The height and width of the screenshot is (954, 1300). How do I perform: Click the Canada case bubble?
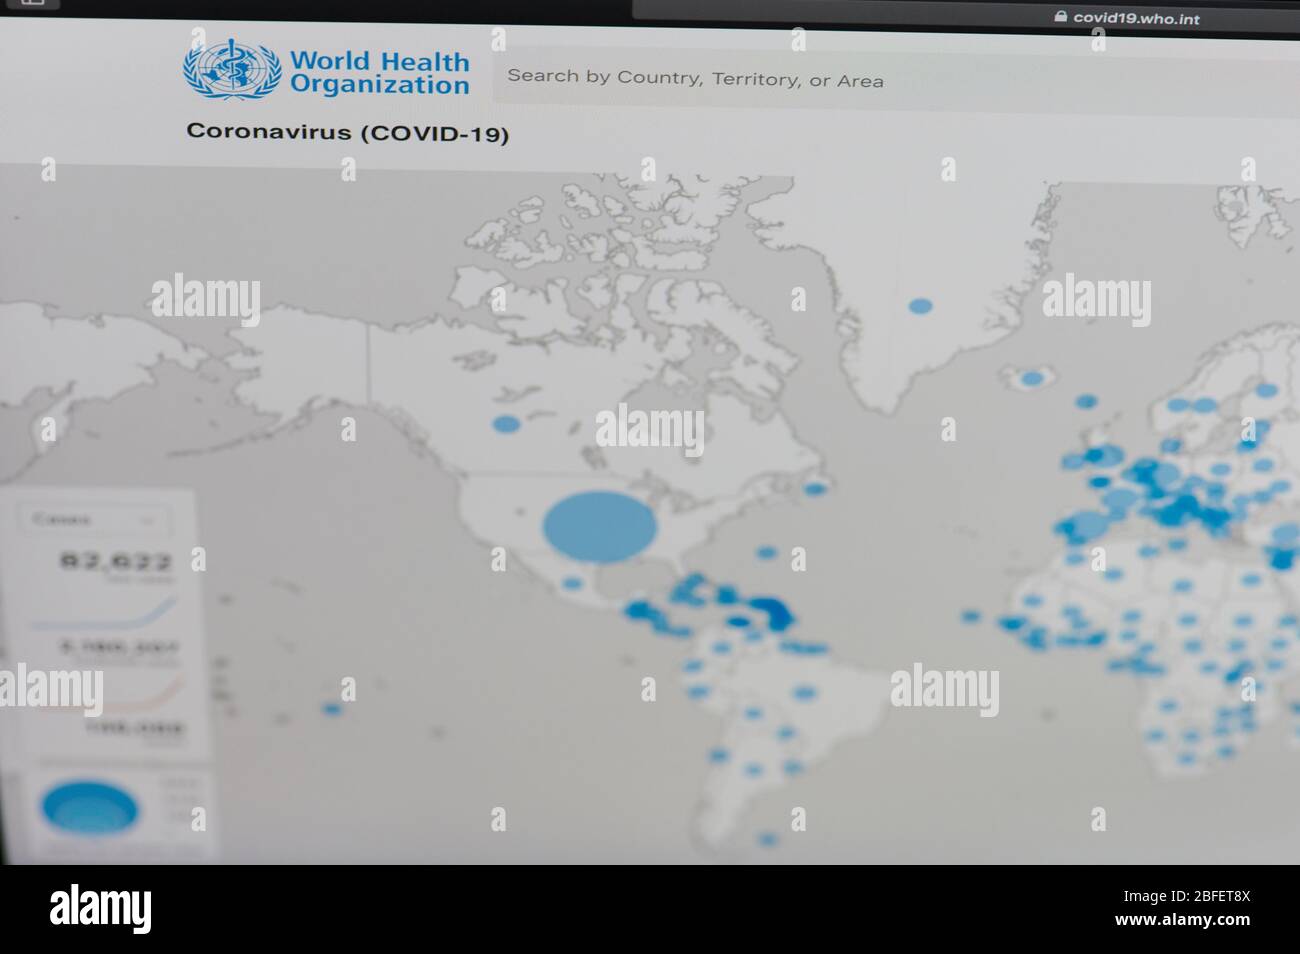pyautogui.click(x=507, y=424)
